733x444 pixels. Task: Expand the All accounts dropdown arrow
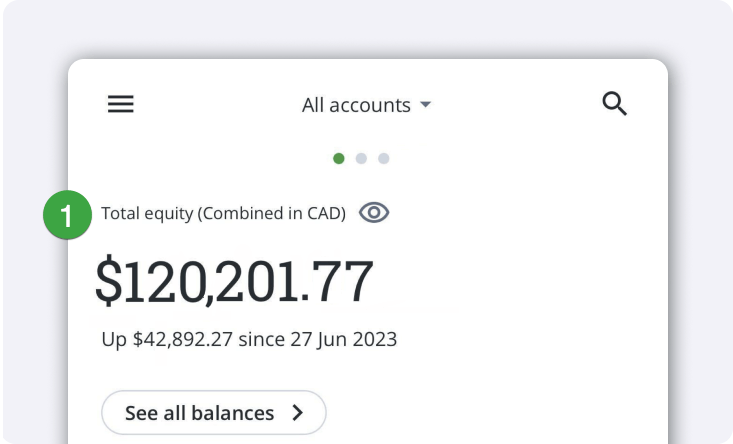click(425, 105)
